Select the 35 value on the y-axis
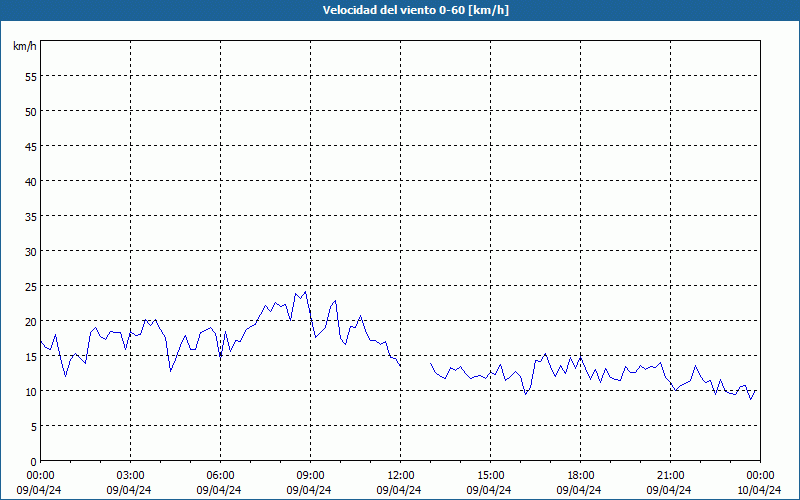 (31, 216)
